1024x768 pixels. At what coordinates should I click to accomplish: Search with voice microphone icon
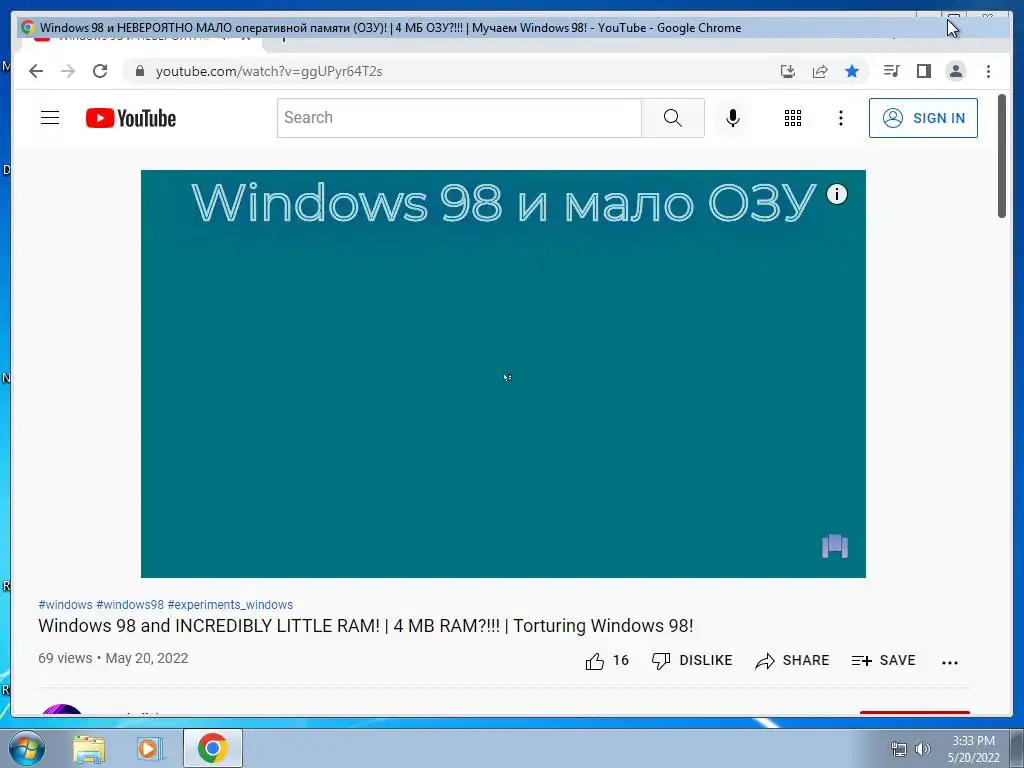coord(733,118)
